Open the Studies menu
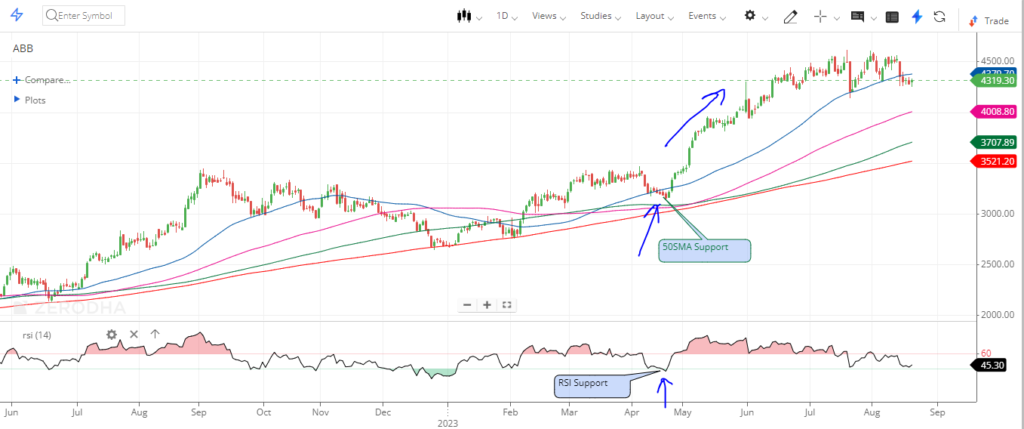Viewport: 1024px width, 429px height. point(600,16)
